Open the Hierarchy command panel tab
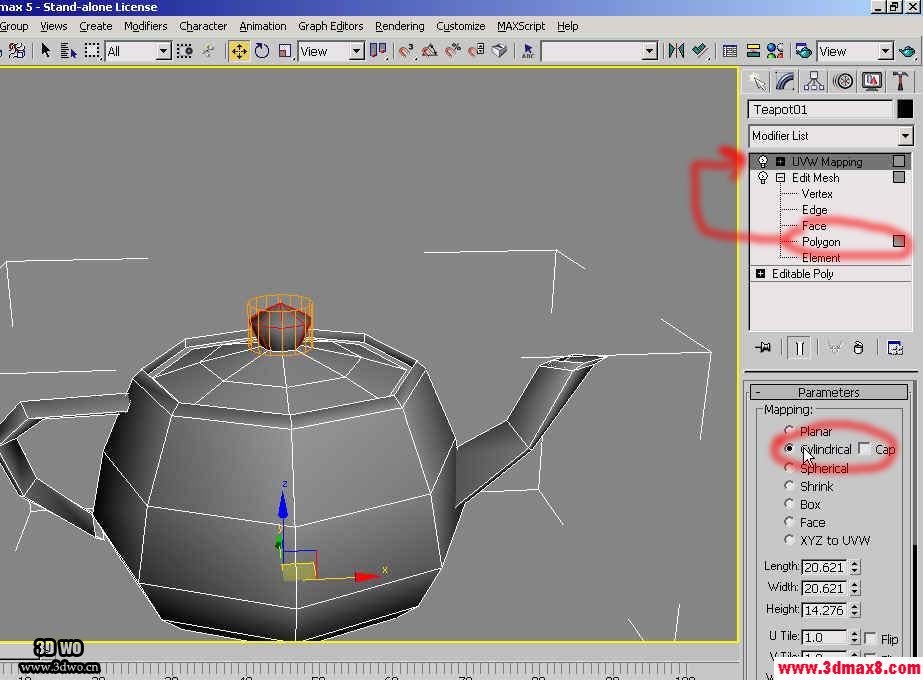This screenshot has width=923, height=680. click(814, 81)
